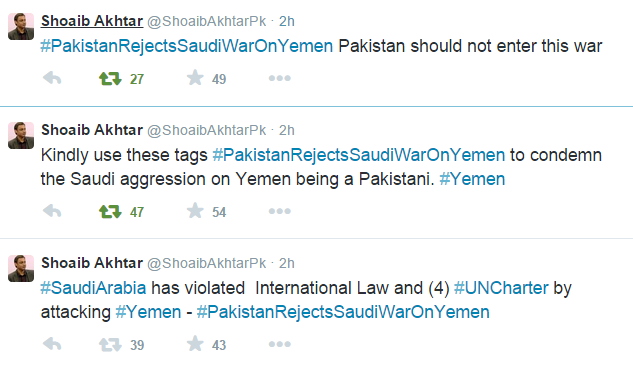This screenshot has height=367, width=633.
Task: Reply to the #SaudiArabia violated law tweet
Action: tap(52, 344)
